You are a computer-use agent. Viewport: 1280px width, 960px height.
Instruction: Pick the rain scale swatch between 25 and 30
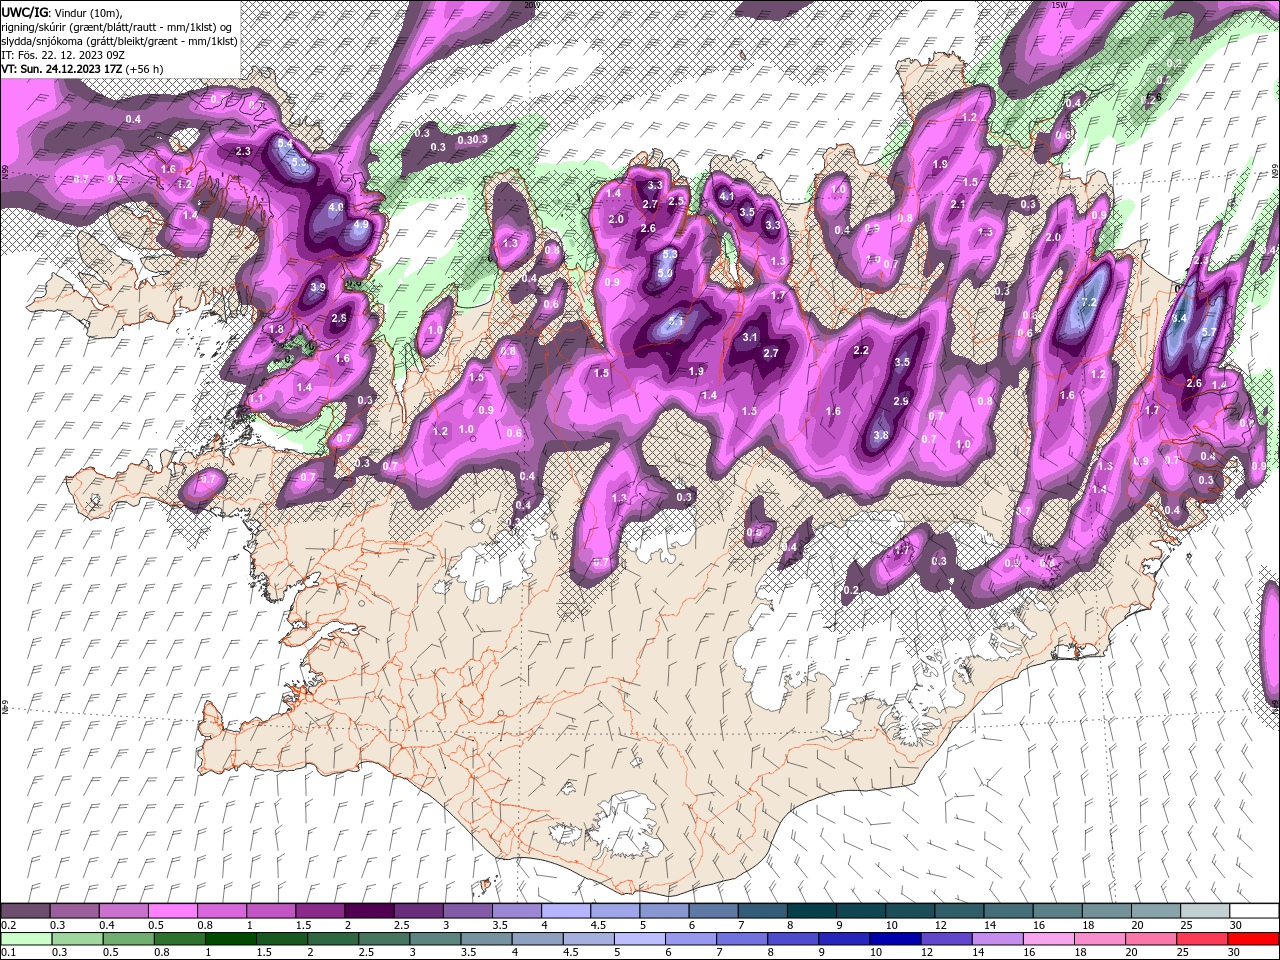[1200, 939]
